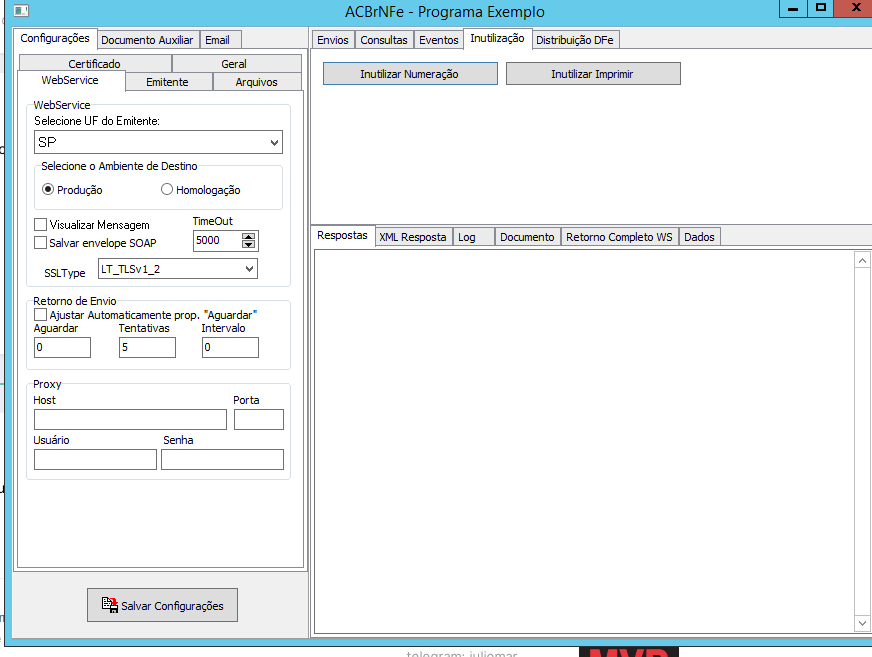
Task: Decrease TimeOut with the down arrow
Action: click(x=249, y=245)
